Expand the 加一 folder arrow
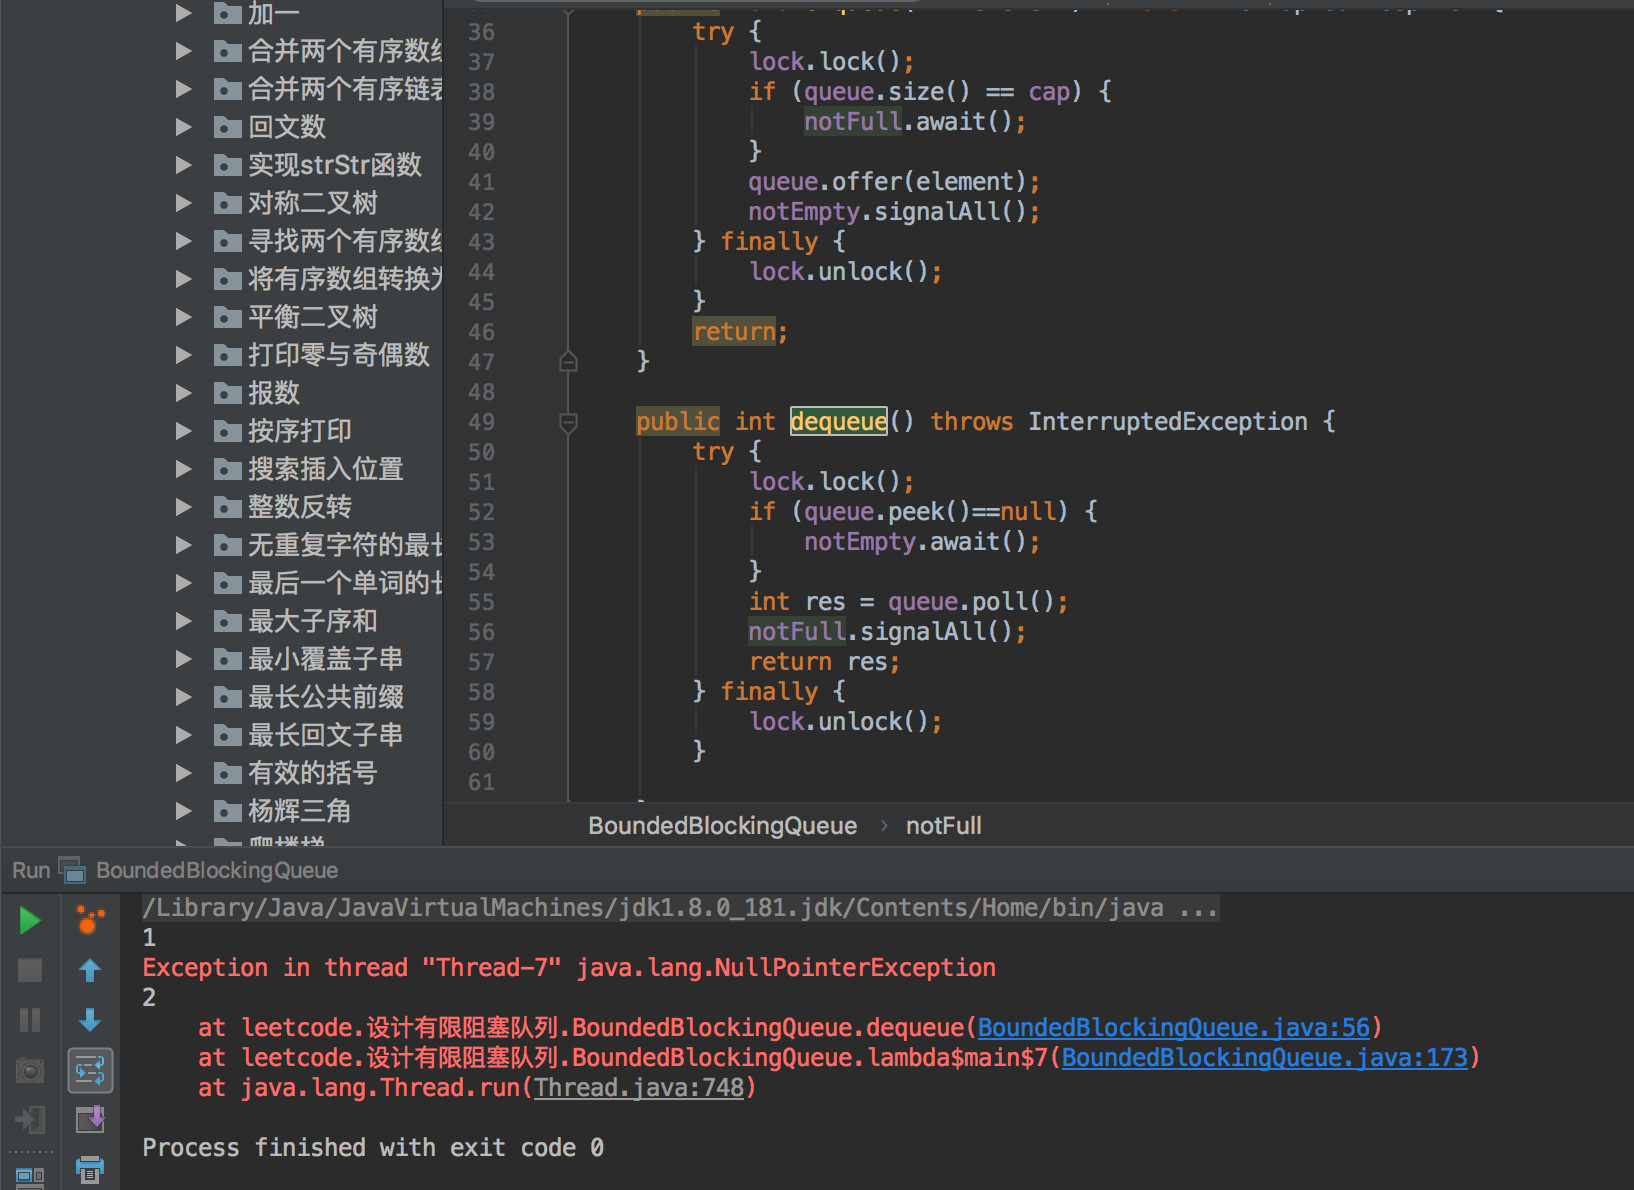The height and width of the screenshot is (1190, 1634). pos(184,13)
